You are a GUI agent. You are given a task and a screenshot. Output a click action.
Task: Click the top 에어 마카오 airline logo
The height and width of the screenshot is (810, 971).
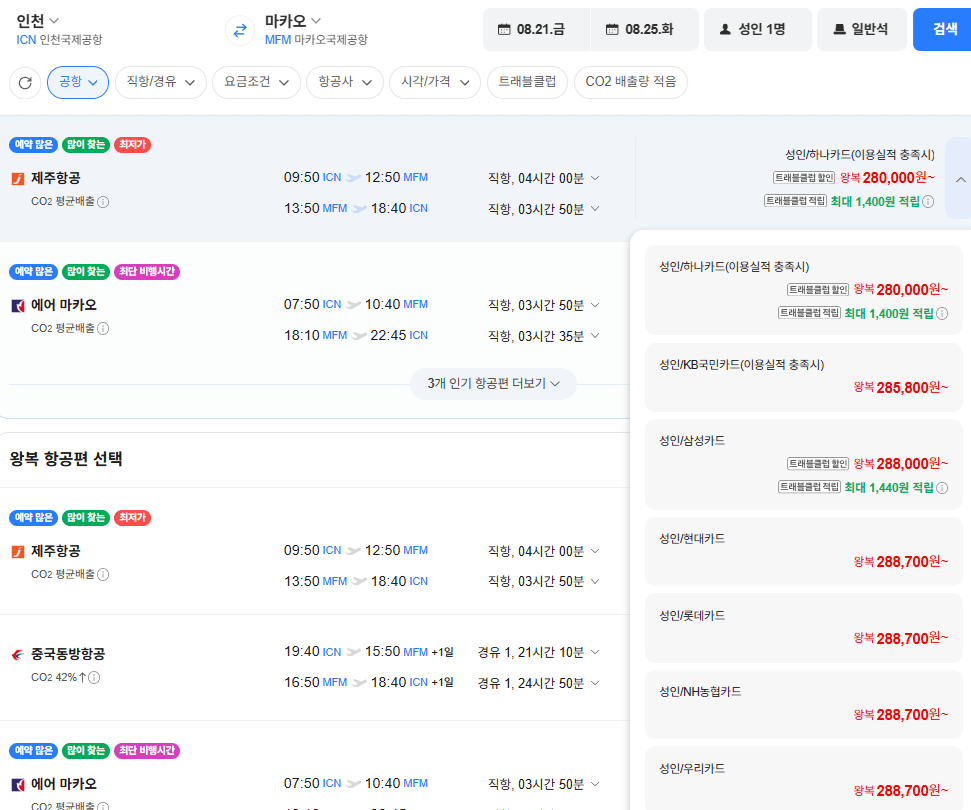tap(19, 306)
